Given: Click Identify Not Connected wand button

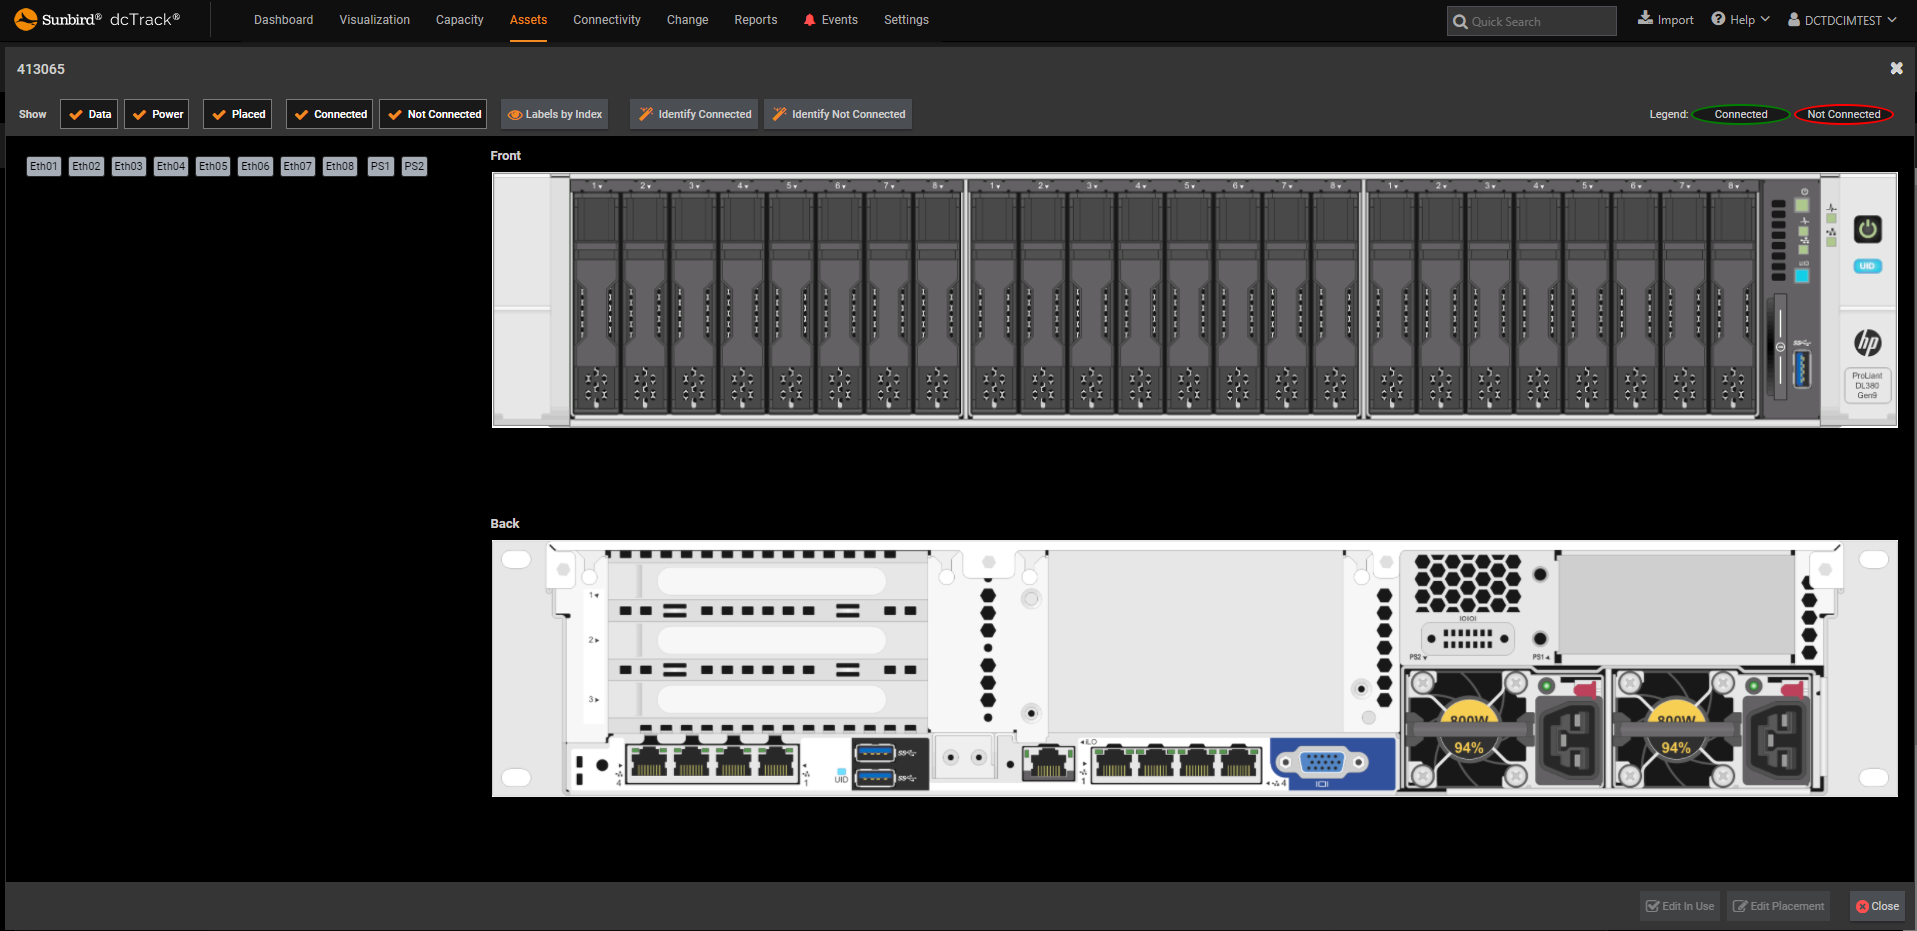Looking at the screenshot, I should coord(838,114).
